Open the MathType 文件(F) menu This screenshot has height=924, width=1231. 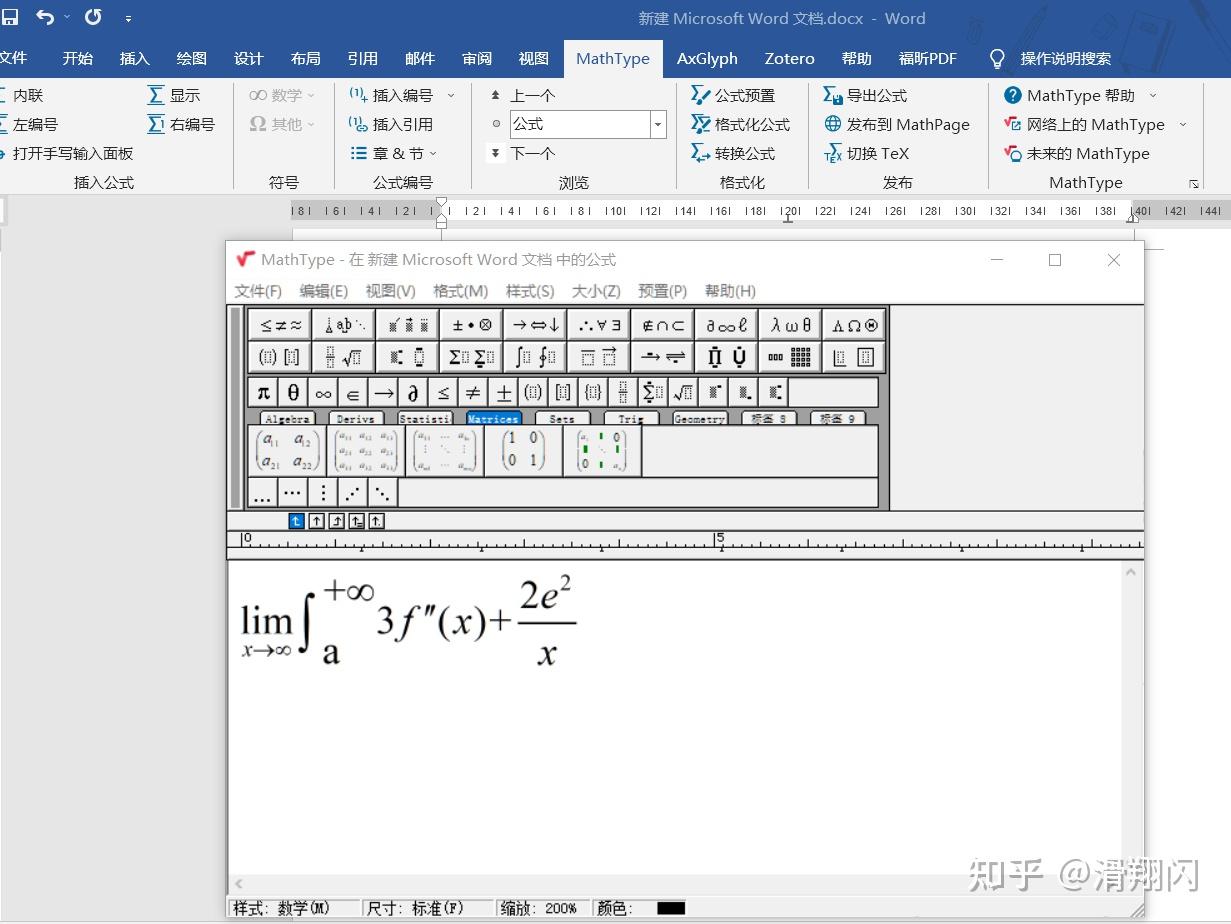pyautogui.click(x=258, y=291)
